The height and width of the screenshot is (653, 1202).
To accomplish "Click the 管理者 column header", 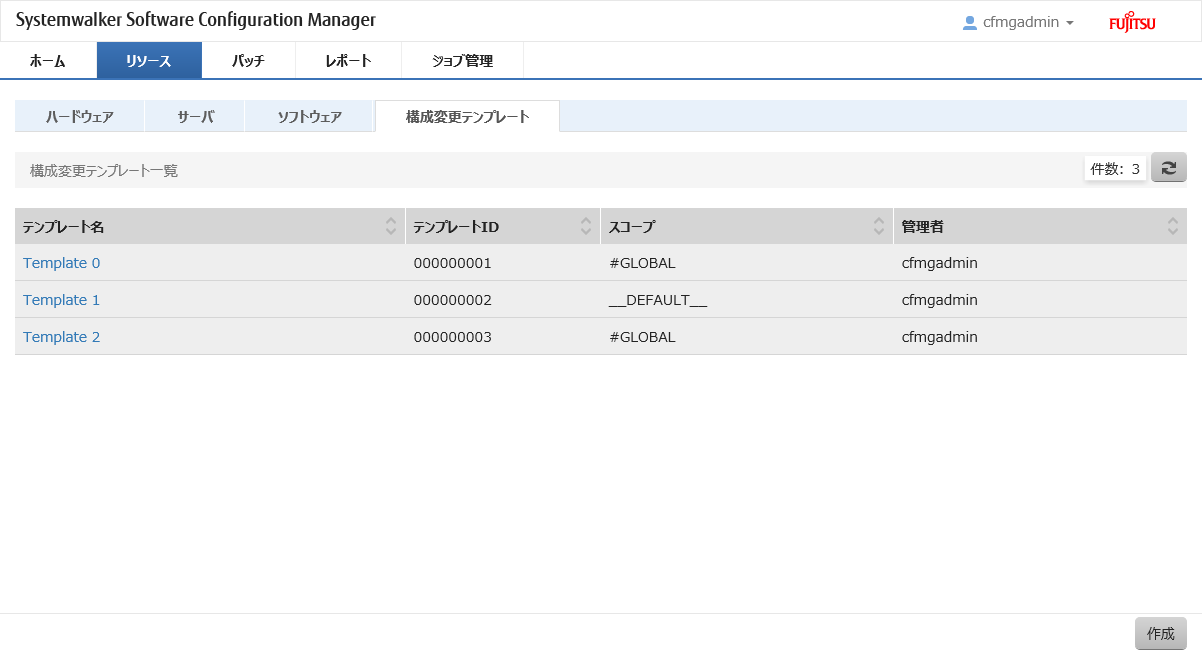I will coord(1040,227).
